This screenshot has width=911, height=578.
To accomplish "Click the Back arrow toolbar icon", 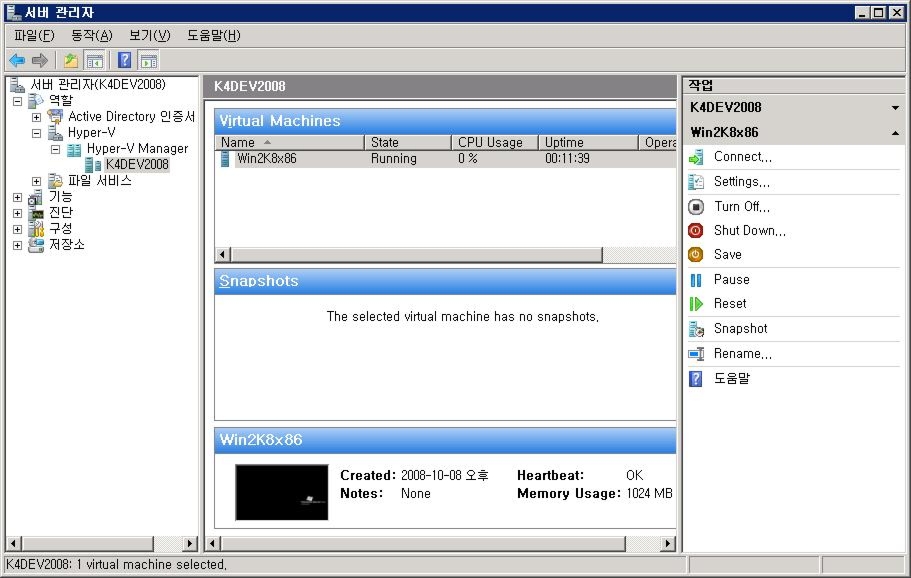I will coord(17,60).
